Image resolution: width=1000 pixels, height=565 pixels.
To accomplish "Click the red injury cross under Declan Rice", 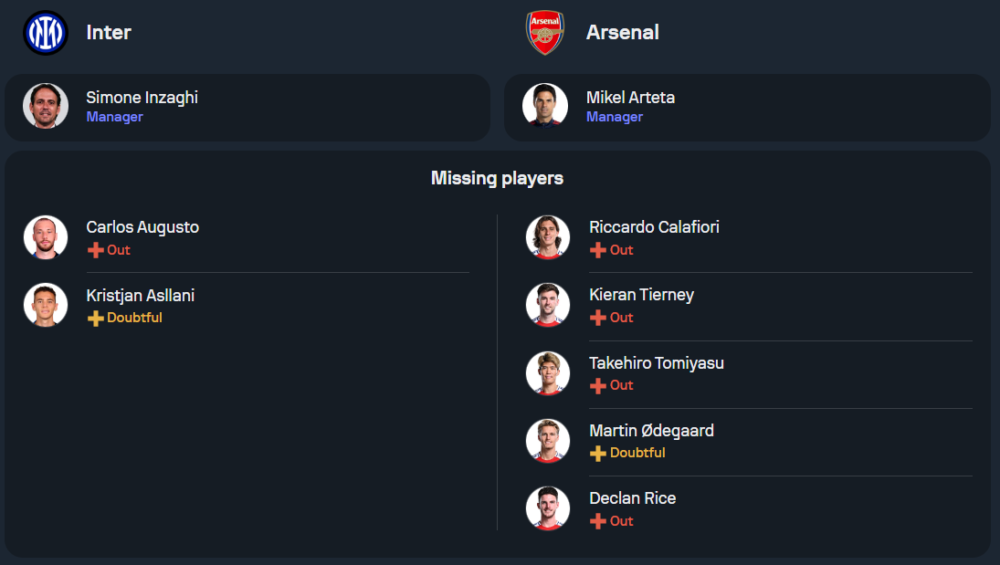I will coord(598,521).
